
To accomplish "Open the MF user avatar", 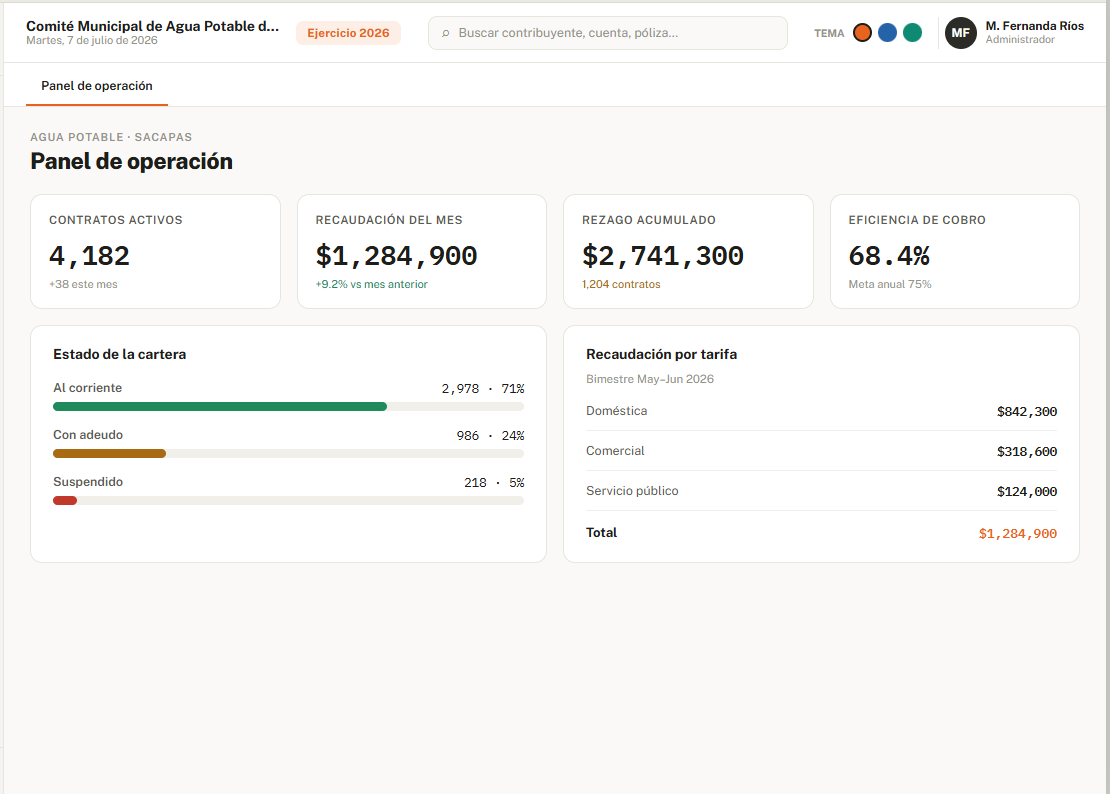I will point(960,33).
